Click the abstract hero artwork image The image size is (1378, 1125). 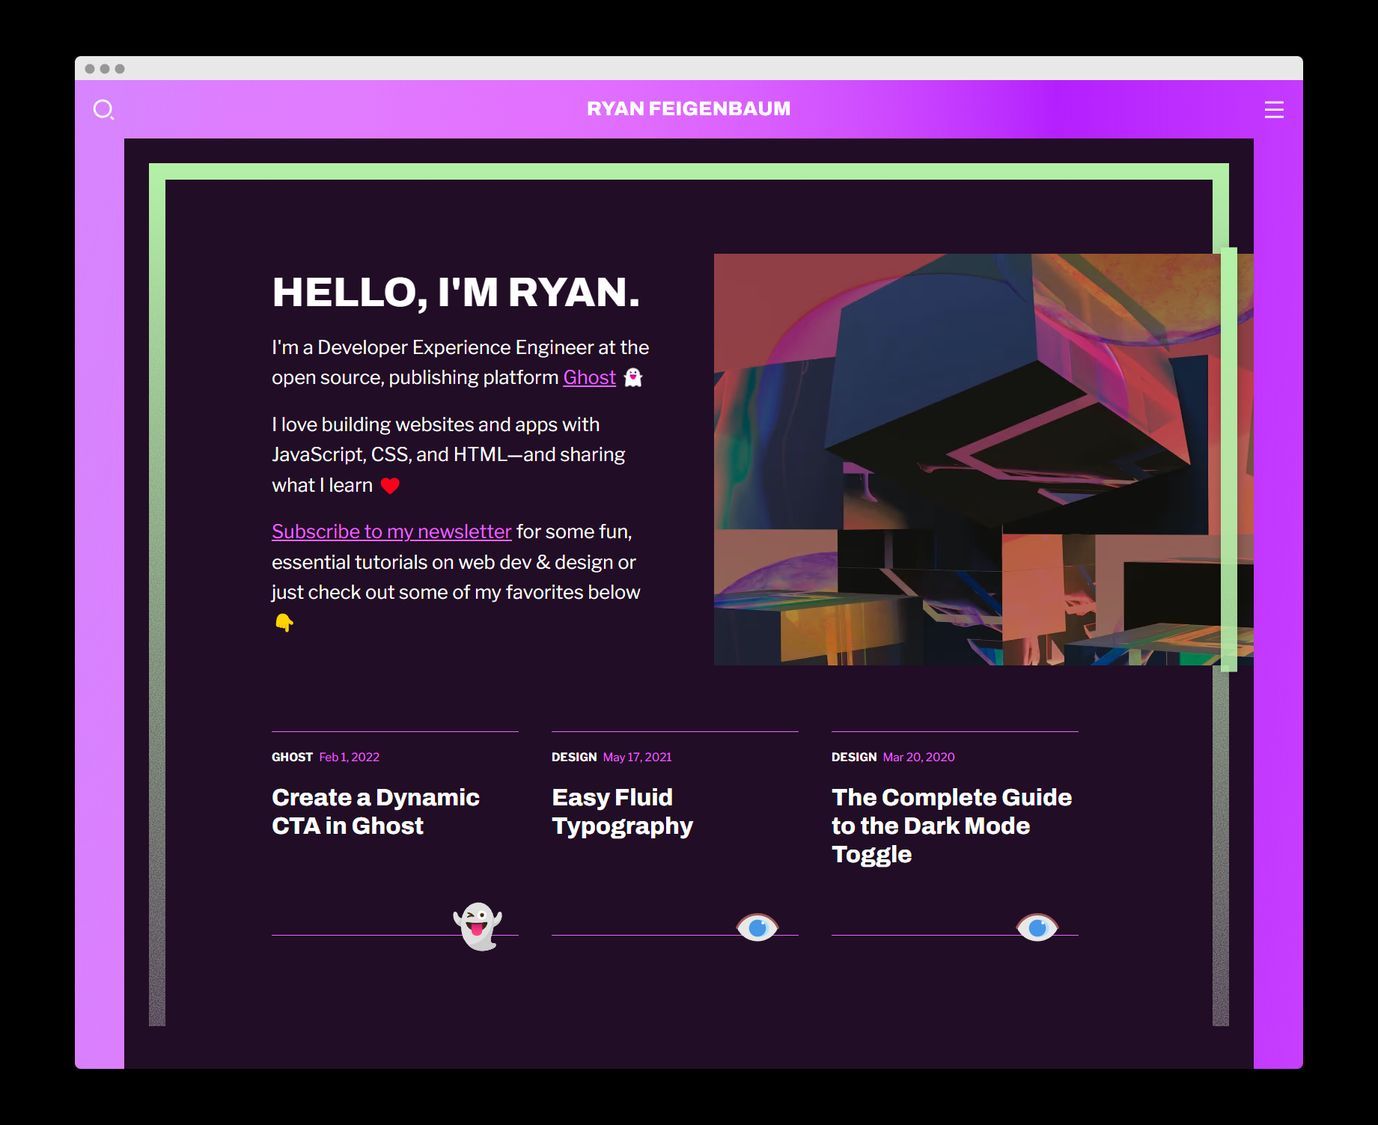(980, 460)
